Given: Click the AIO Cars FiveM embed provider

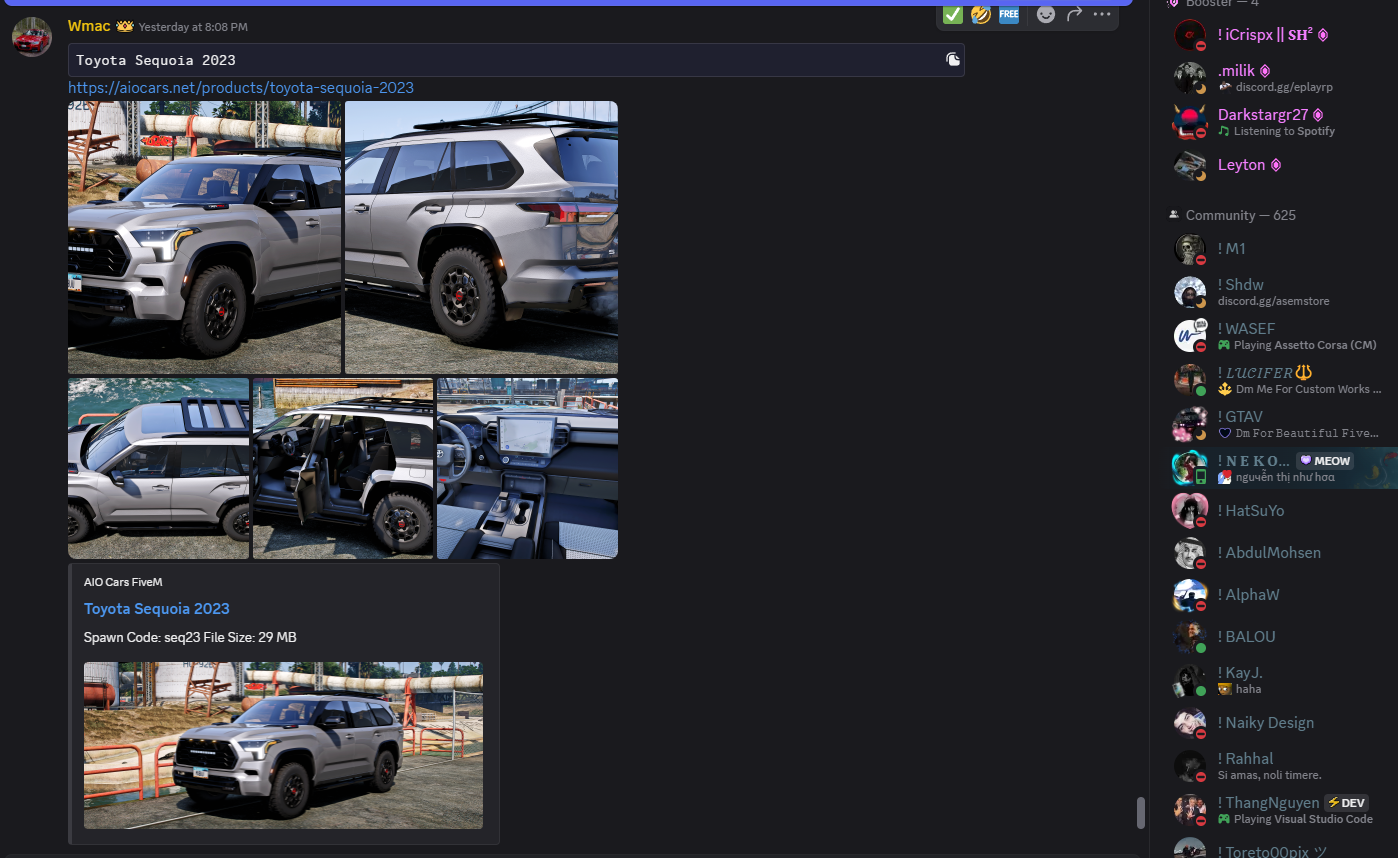Looking at the screenshot, I should pyautogui.click(x=123, y=582).
